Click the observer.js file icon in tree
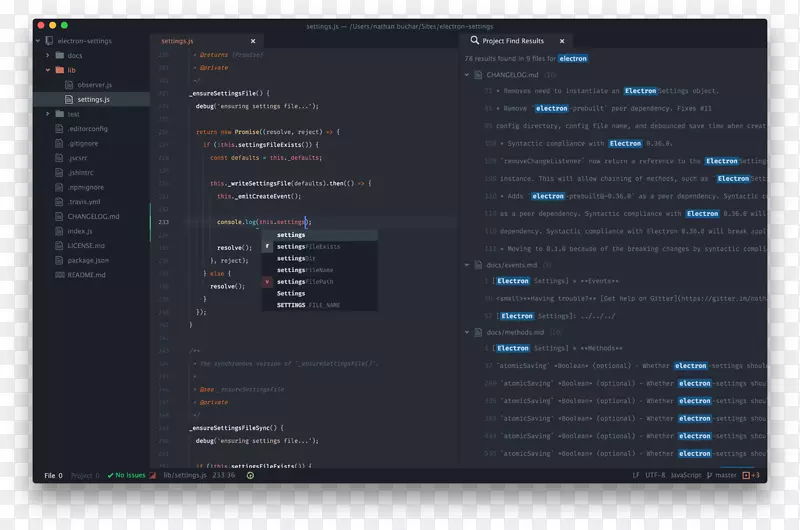The height and width of the screenshot is (530, 800). [70, 85]
